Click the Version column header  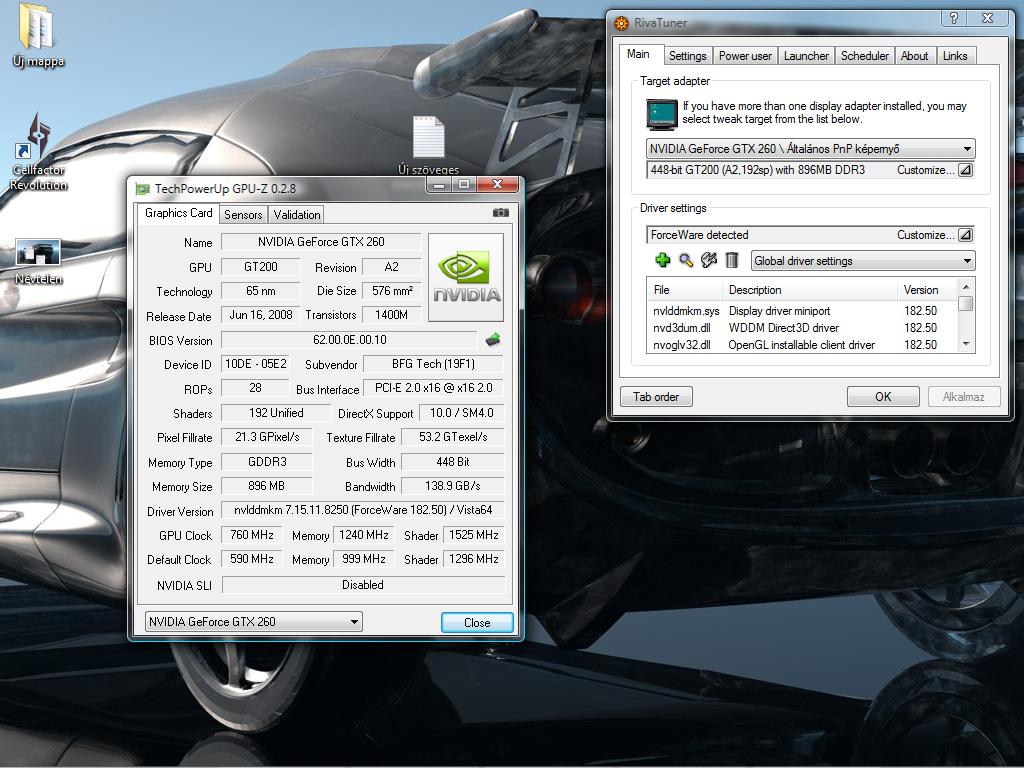(927, 289)
